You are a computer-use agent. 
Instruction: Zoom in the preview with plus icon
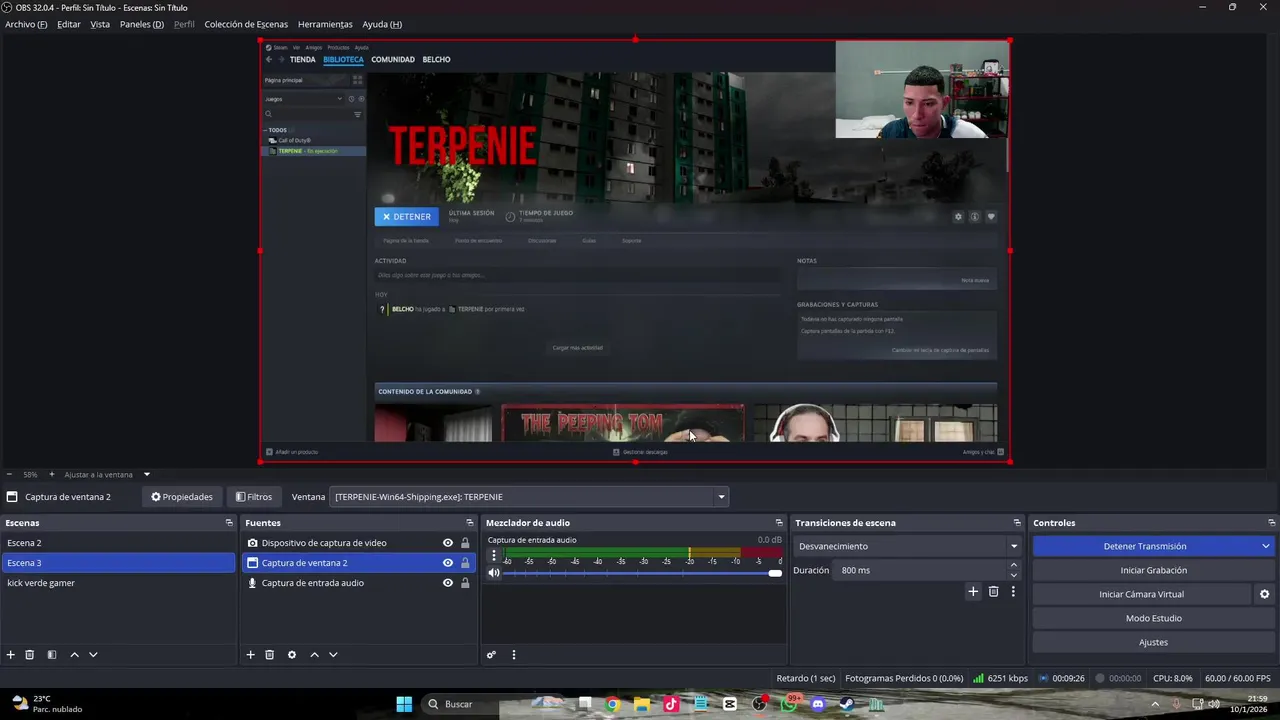tap(51, 474)
